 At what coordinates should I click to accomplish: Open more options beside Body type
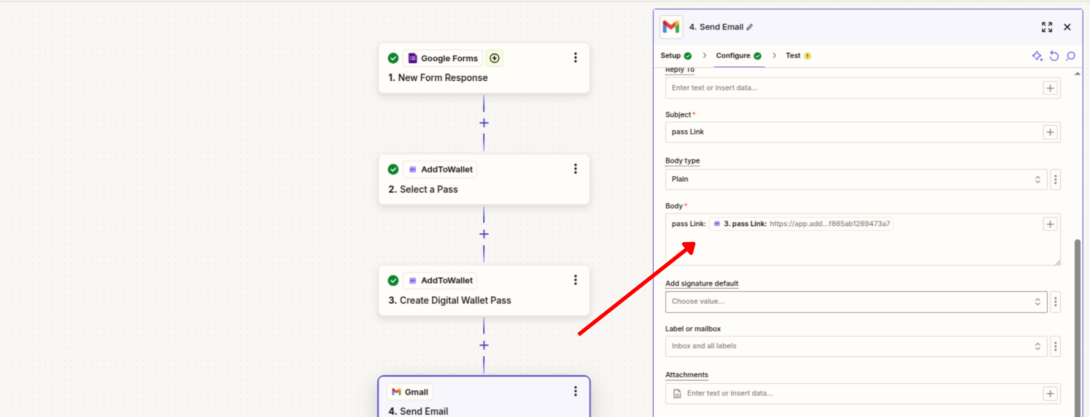pyautogui.click(x=1055, y=179)
